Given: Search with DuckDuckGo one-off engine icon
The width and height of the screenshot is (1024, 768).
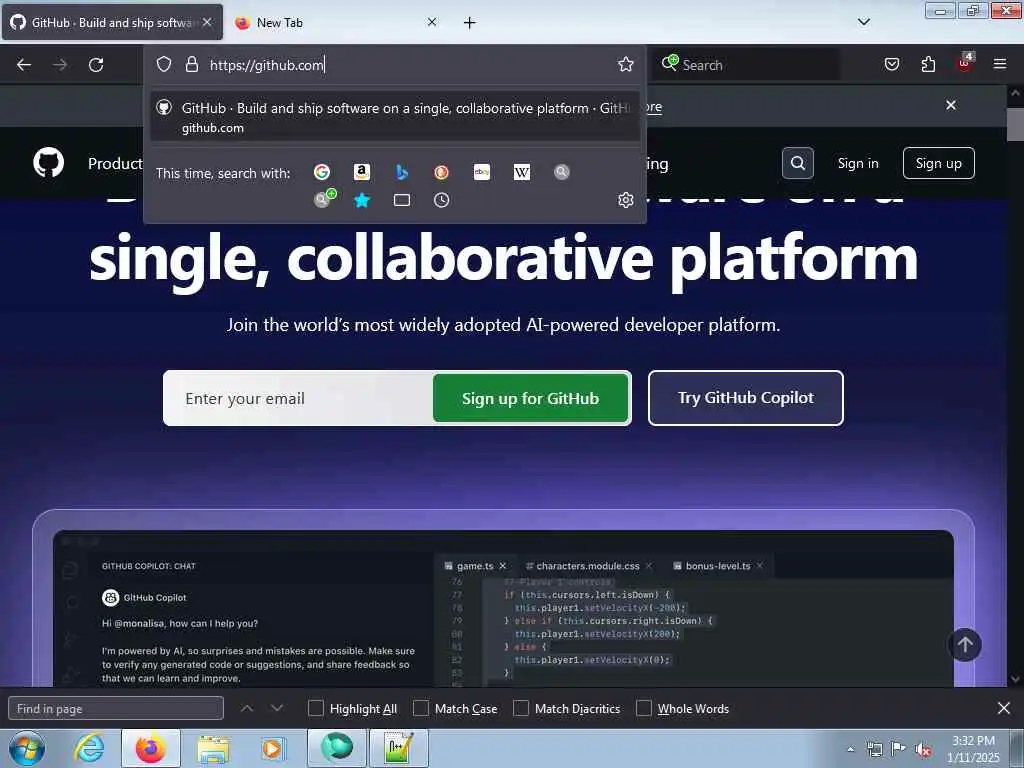Looking at the screenshot, I should tap(441, 172).
